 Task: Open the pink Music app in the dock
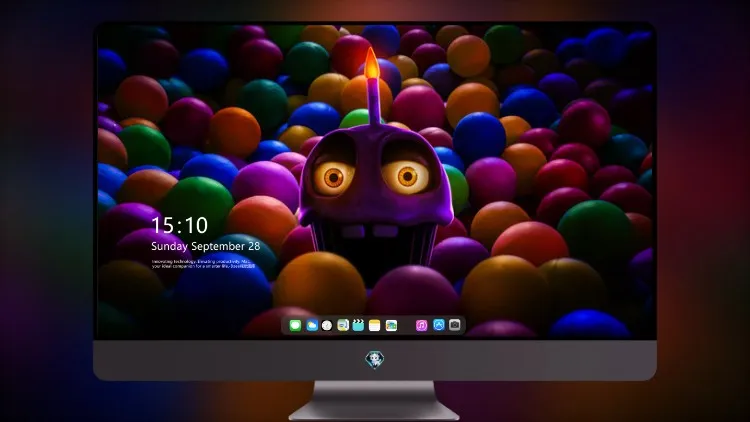tap(421, 325)
